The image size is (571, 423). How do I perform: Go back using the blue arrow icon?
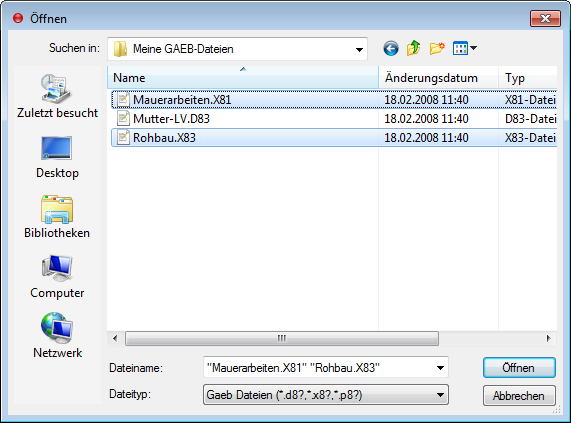tap(391, 48)
